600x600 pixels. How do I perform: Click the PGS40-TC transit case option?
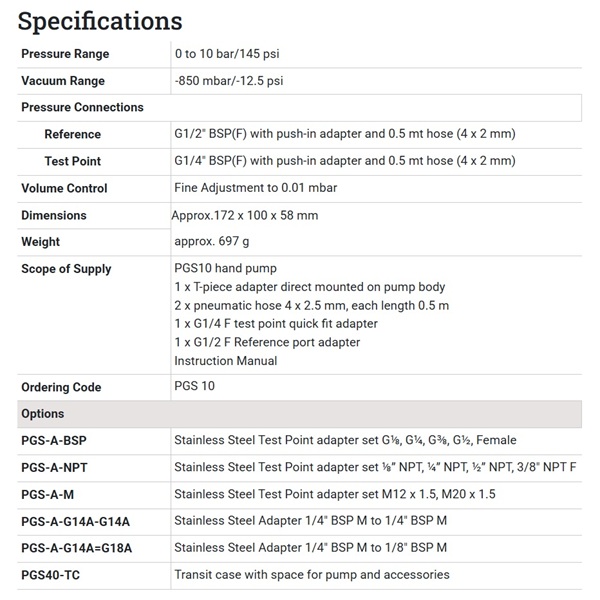(50, 575)
